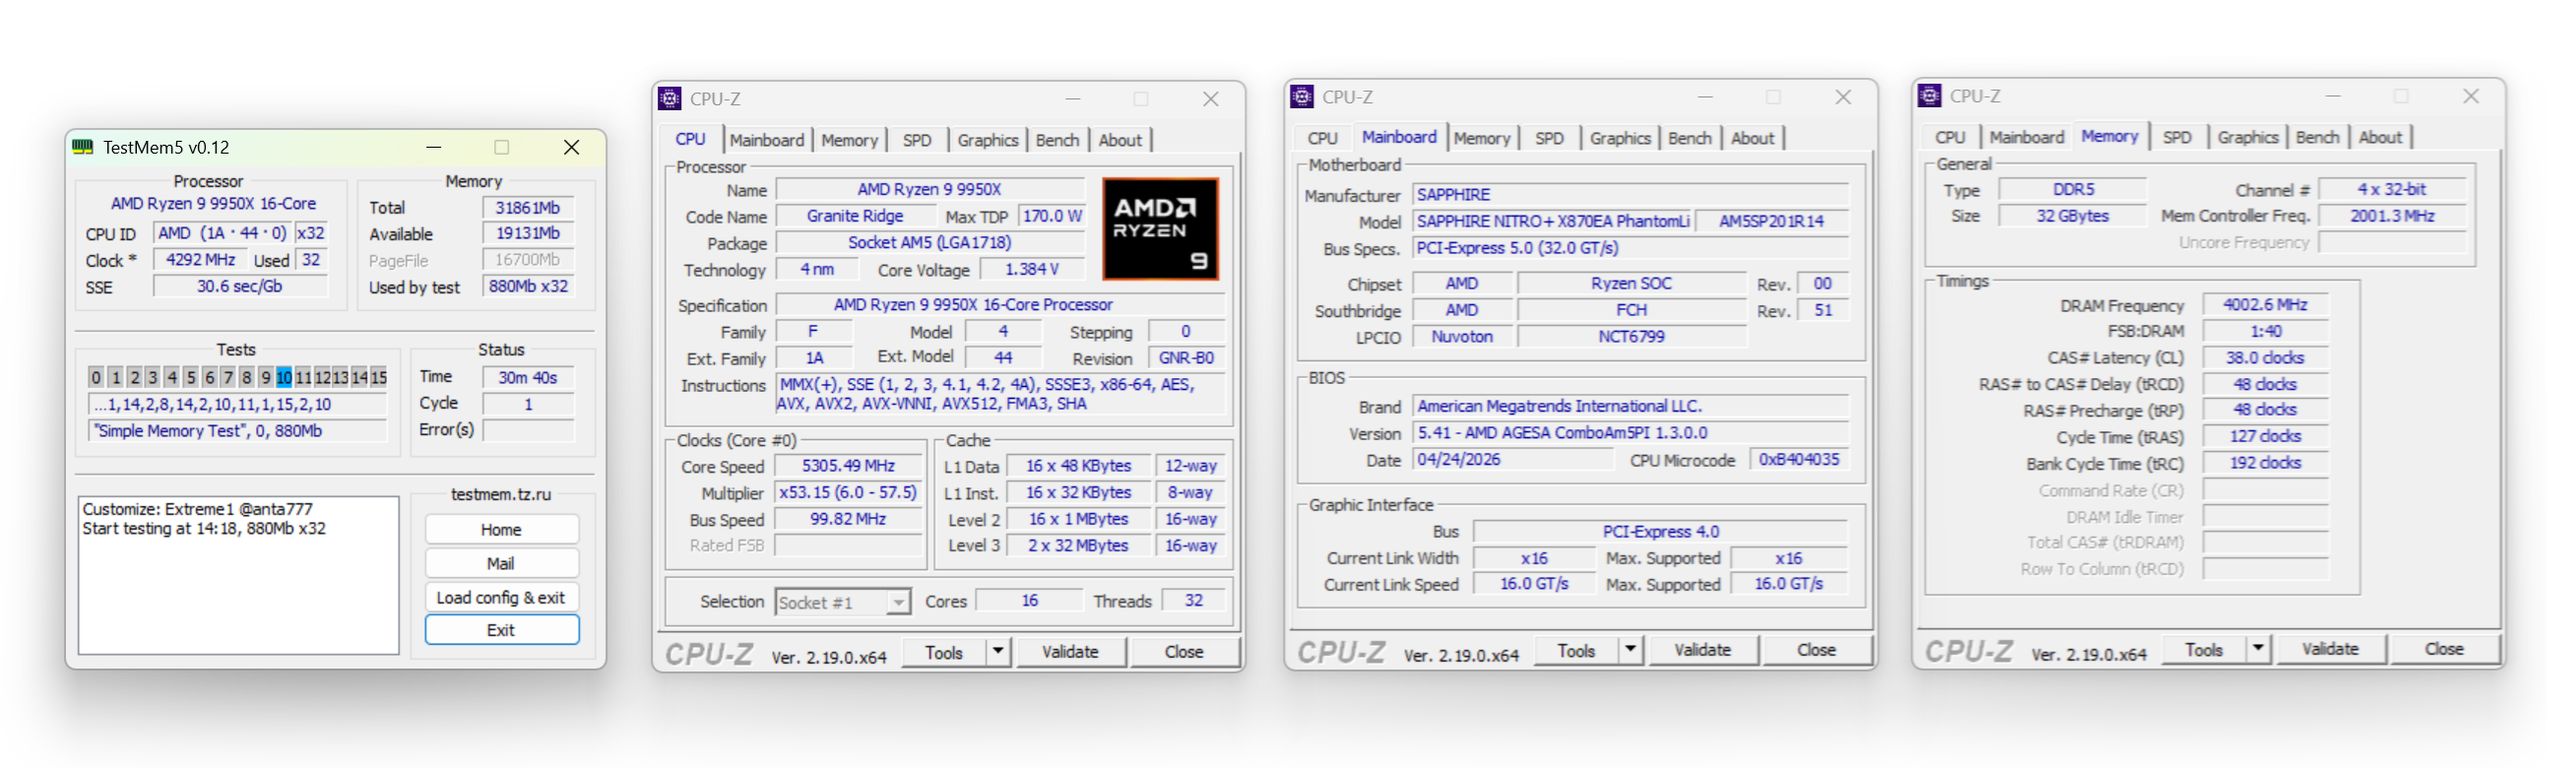Click the TestMem5 log text area
Image resolution: width=2560 pixels, height=768 pixels.
click(238, 575)
